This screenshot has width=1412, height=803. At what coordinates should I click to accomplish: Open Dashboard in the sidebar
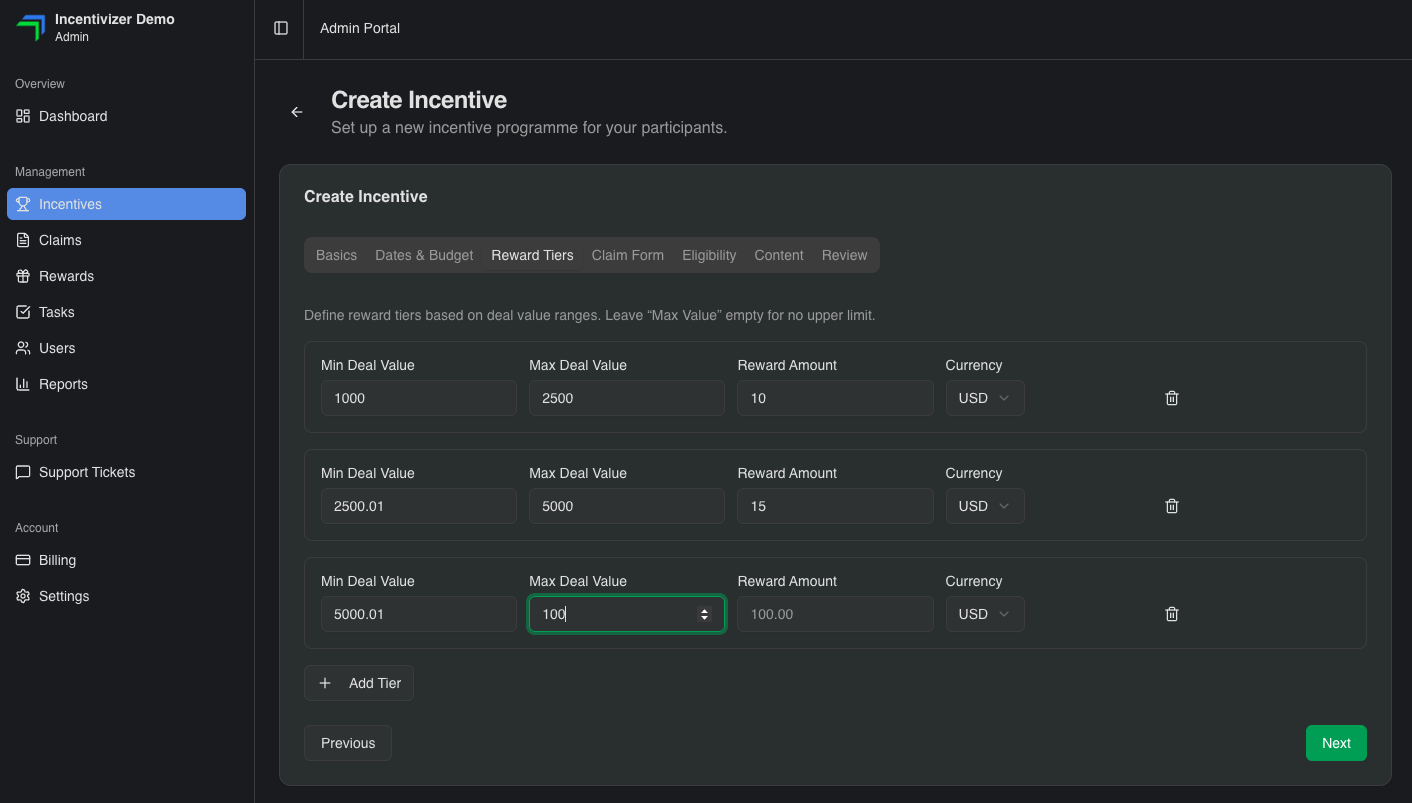(126, 116)
